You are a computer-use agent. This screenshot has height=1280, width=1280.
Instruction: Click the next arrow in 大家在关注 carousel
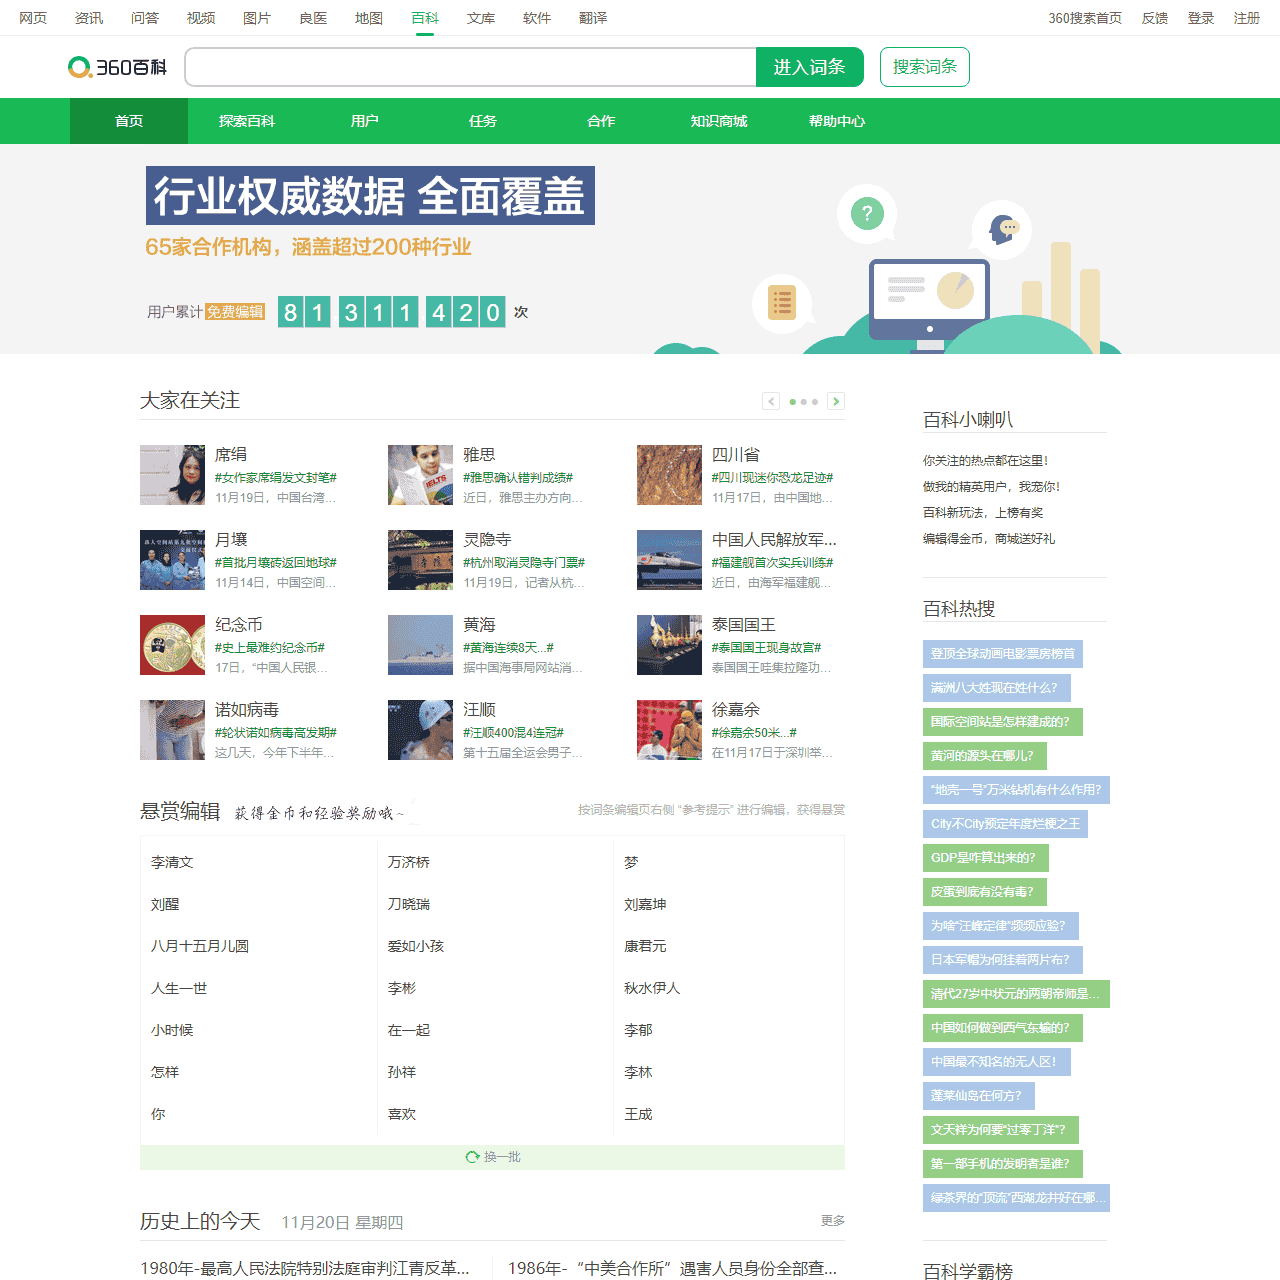click(x=837, y=400)
